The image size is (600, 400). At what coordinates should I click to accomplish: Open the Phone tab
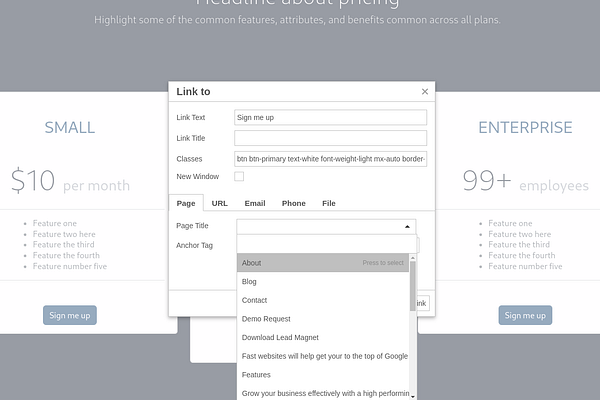pyautogui.click(x=293, y=203)
